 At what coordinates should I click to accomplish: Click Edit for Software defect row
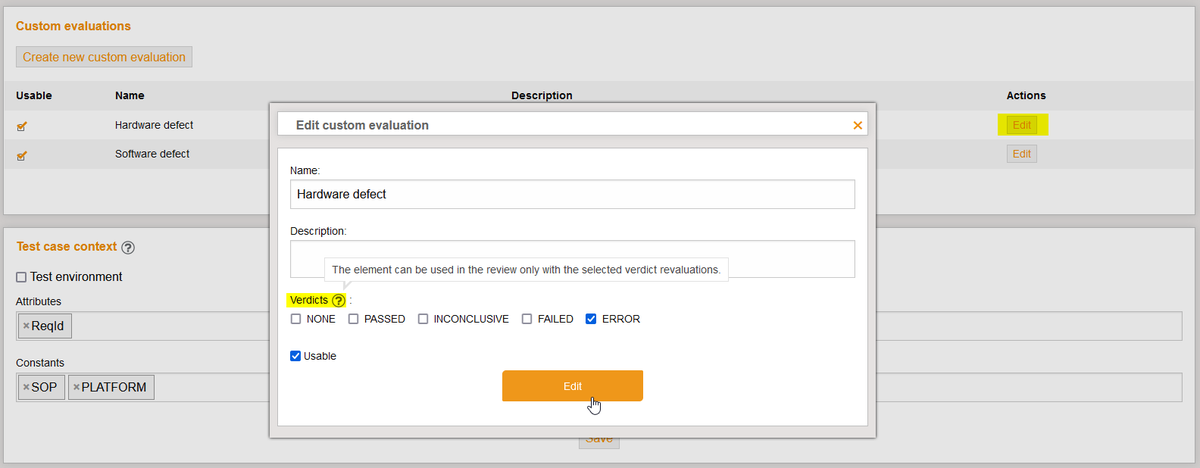(1021, 154)
